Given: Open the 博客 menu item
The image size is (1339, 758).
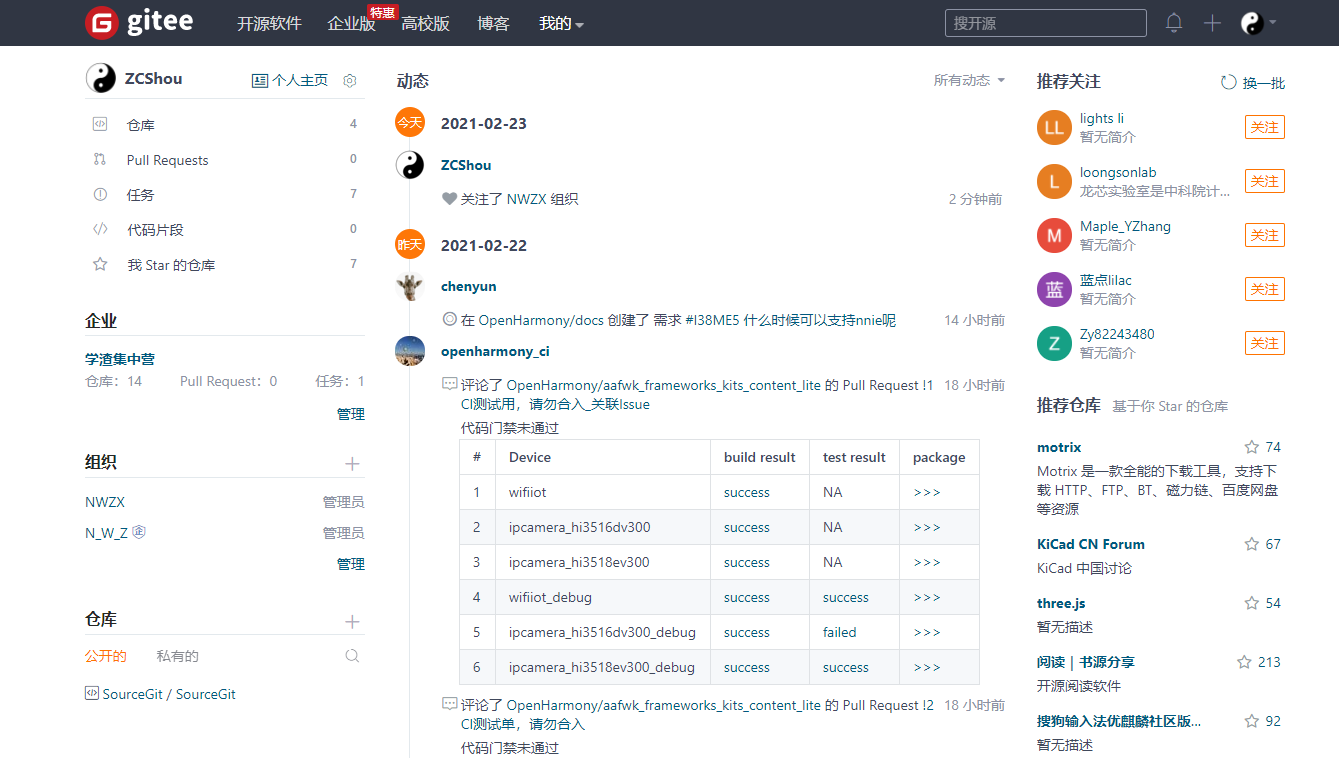Looking at the screenshot, I should click(493, 23).
